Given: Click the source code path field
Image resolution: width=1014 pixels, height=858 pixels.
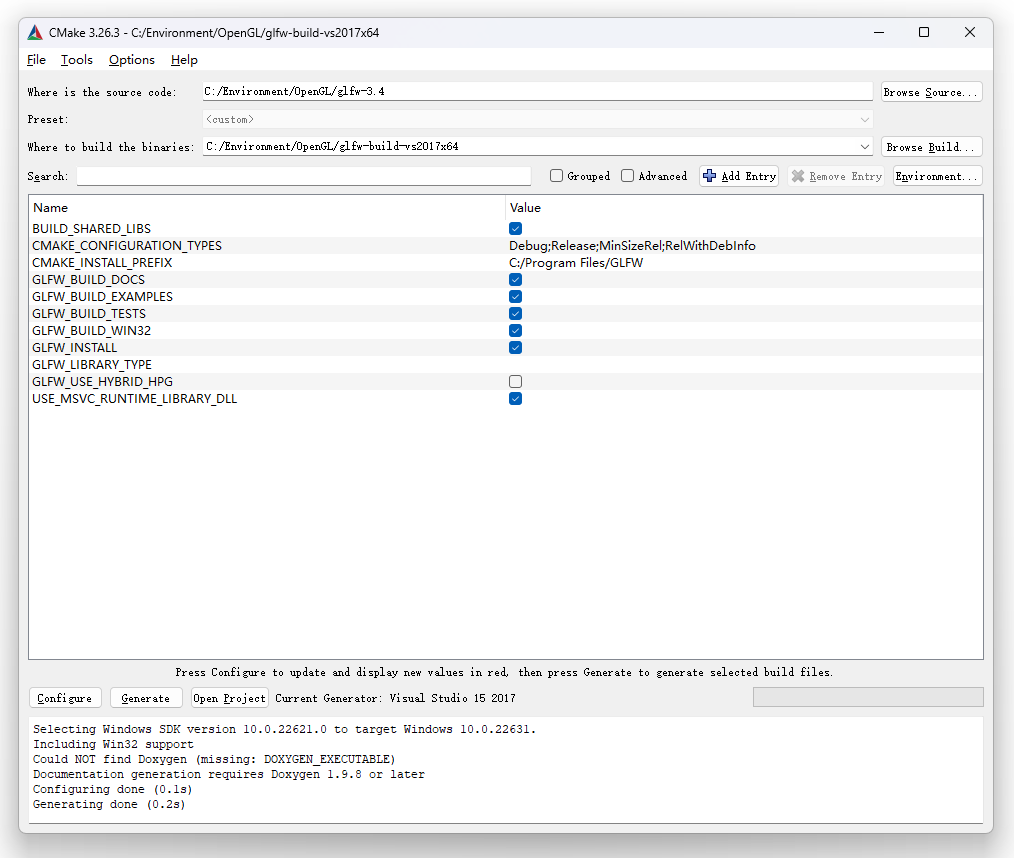Looking at the screenshot, I should pyautogui.click(x=537, y=91).
